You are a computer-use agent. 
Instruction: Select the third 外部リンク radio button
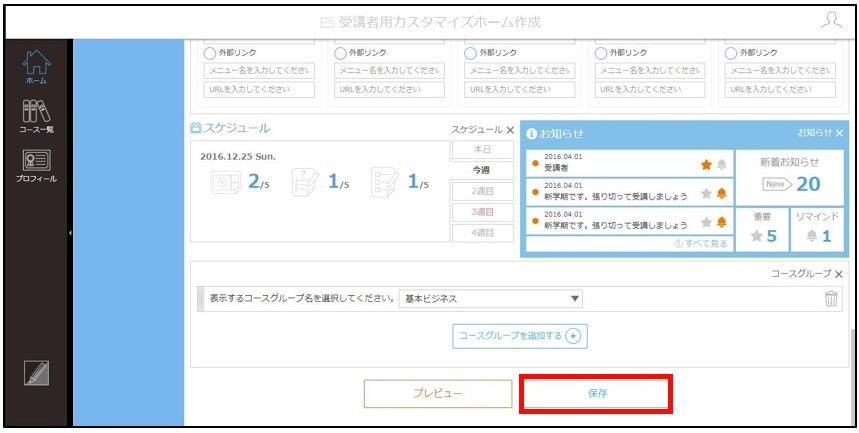click(x=470, y=53)
